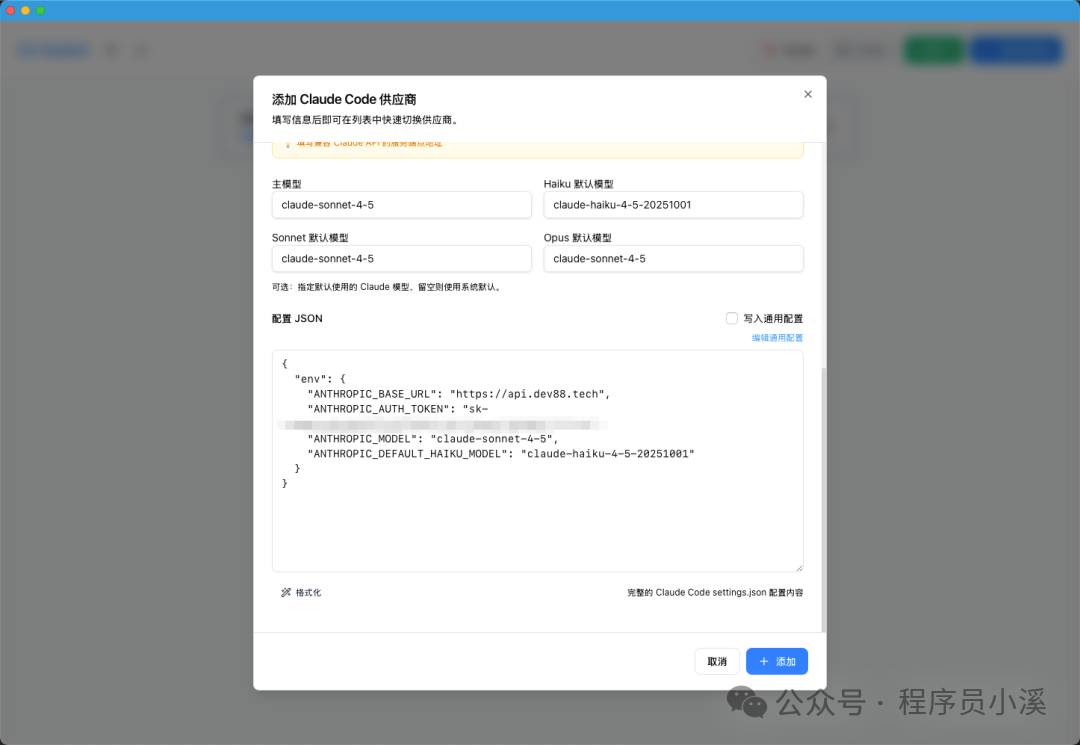1080x745 pixels.
Task: Dismiss the dialog using the × icon
Action: click(808, 94)
